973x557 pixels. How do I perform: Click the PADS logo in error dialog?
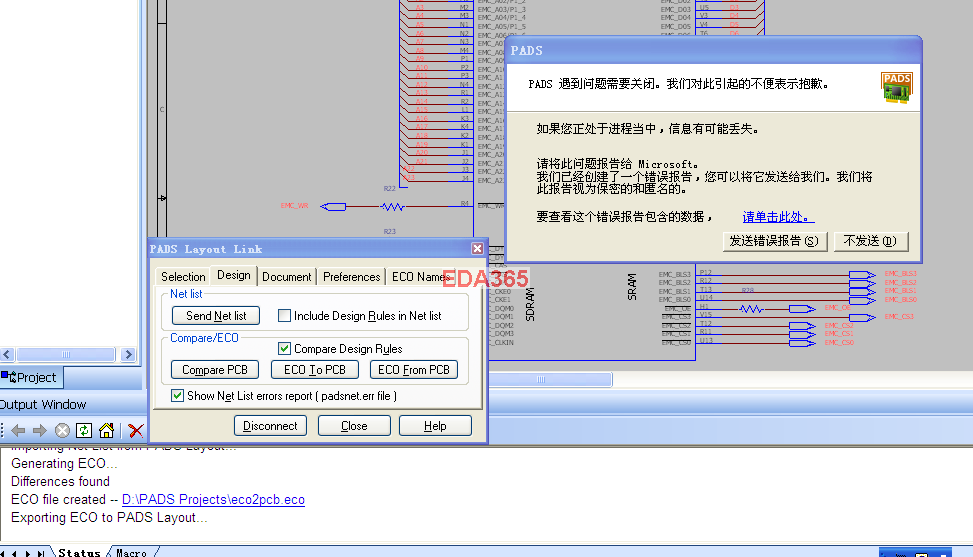pos(896,87)
